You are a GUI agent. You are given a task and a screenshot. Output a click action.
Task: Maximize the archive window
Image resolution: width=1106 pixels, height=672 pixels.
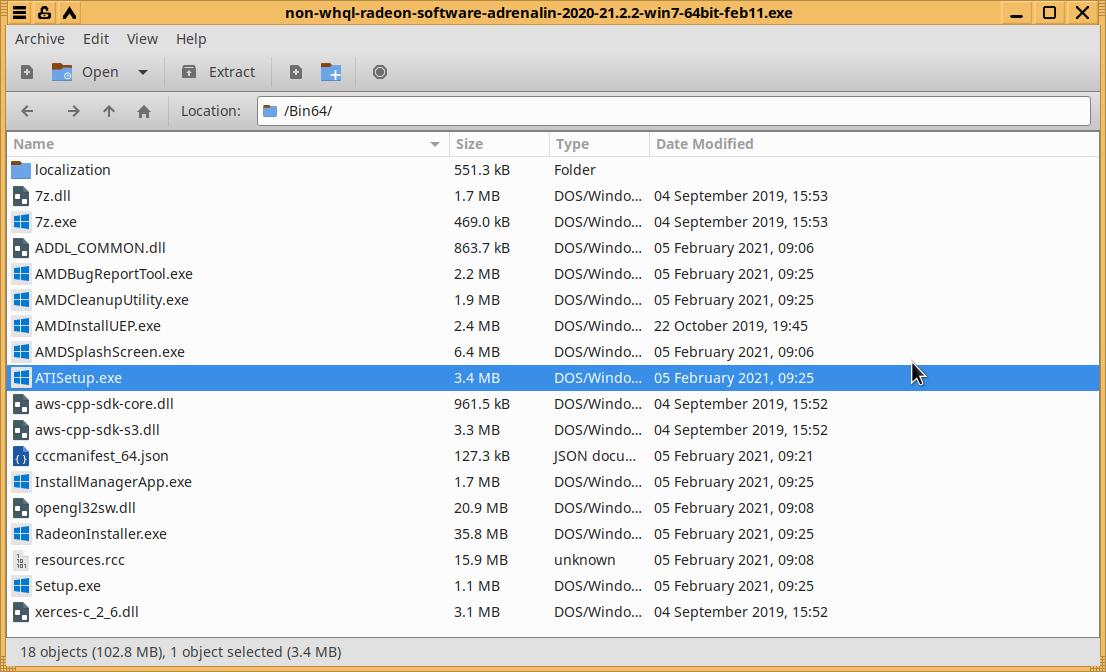(1050, 13)
